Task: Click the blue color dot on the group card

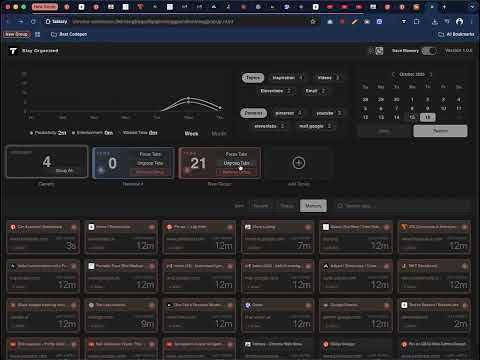Action: click(x=101, y=170)
